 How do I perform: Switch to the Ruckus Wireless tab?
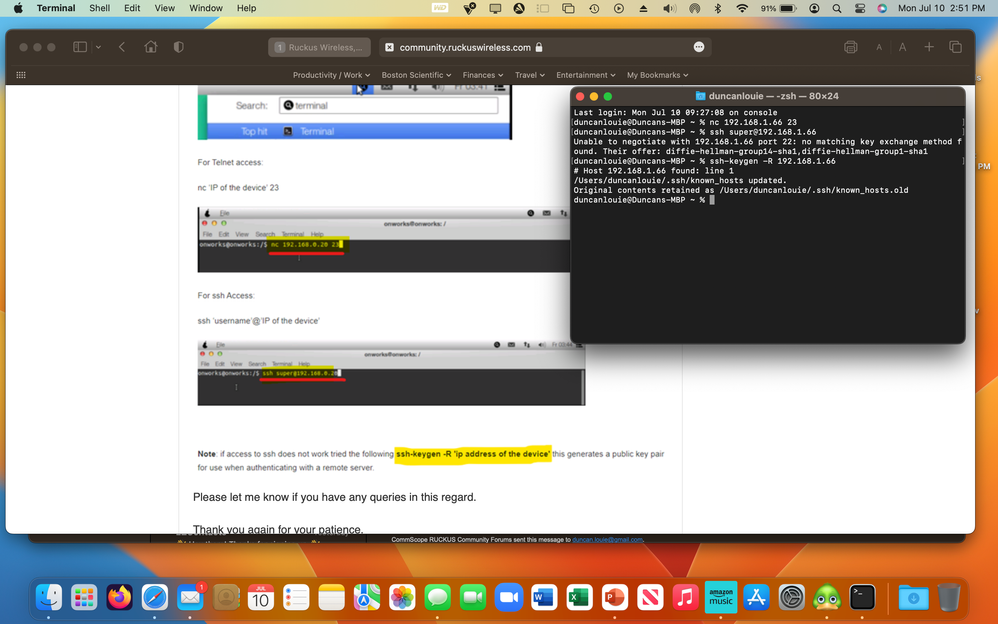[x=320, y=46]
